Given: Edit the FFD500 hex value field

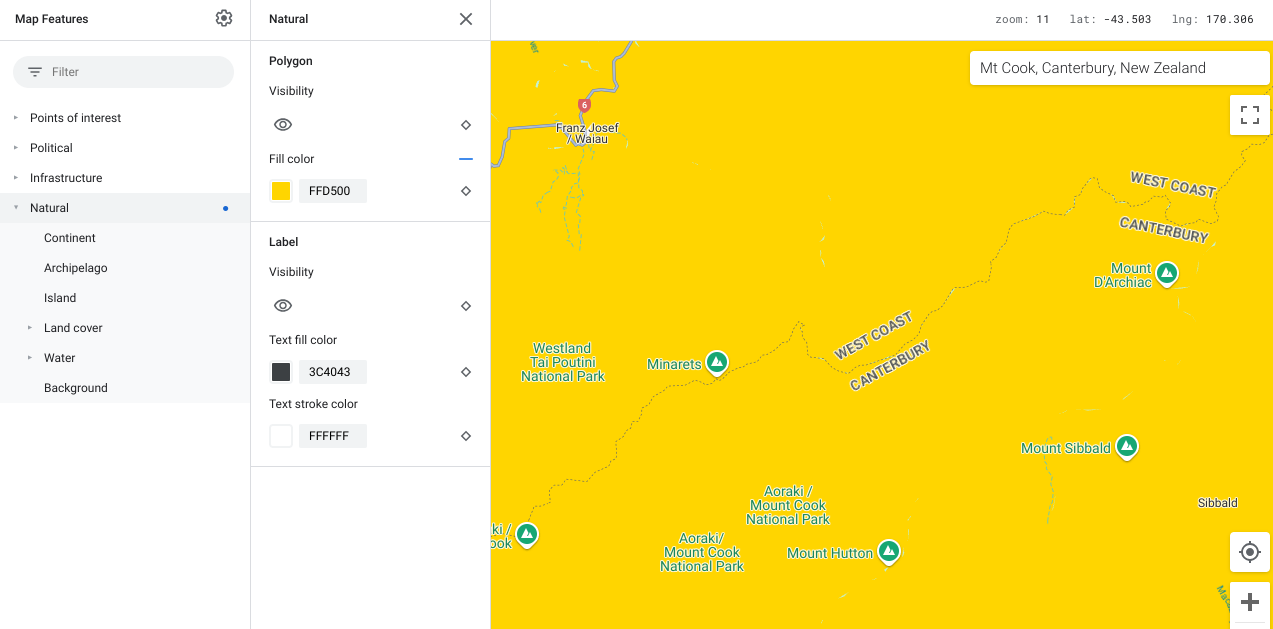Looking at the screenshot, I should (x=333, y=191).
